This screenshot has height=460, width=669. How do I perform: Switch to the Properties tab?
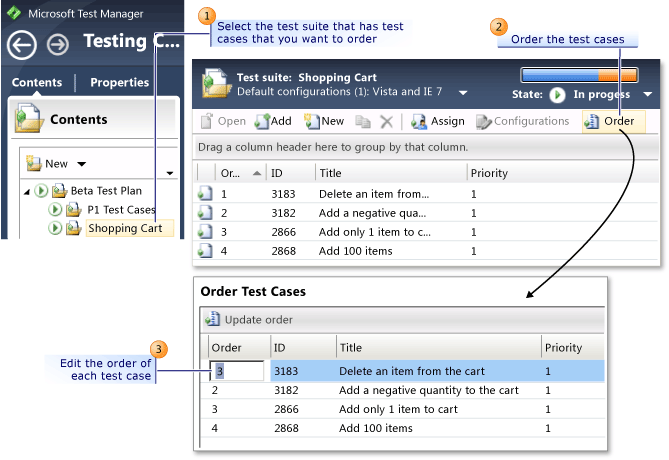coord(119,82)
